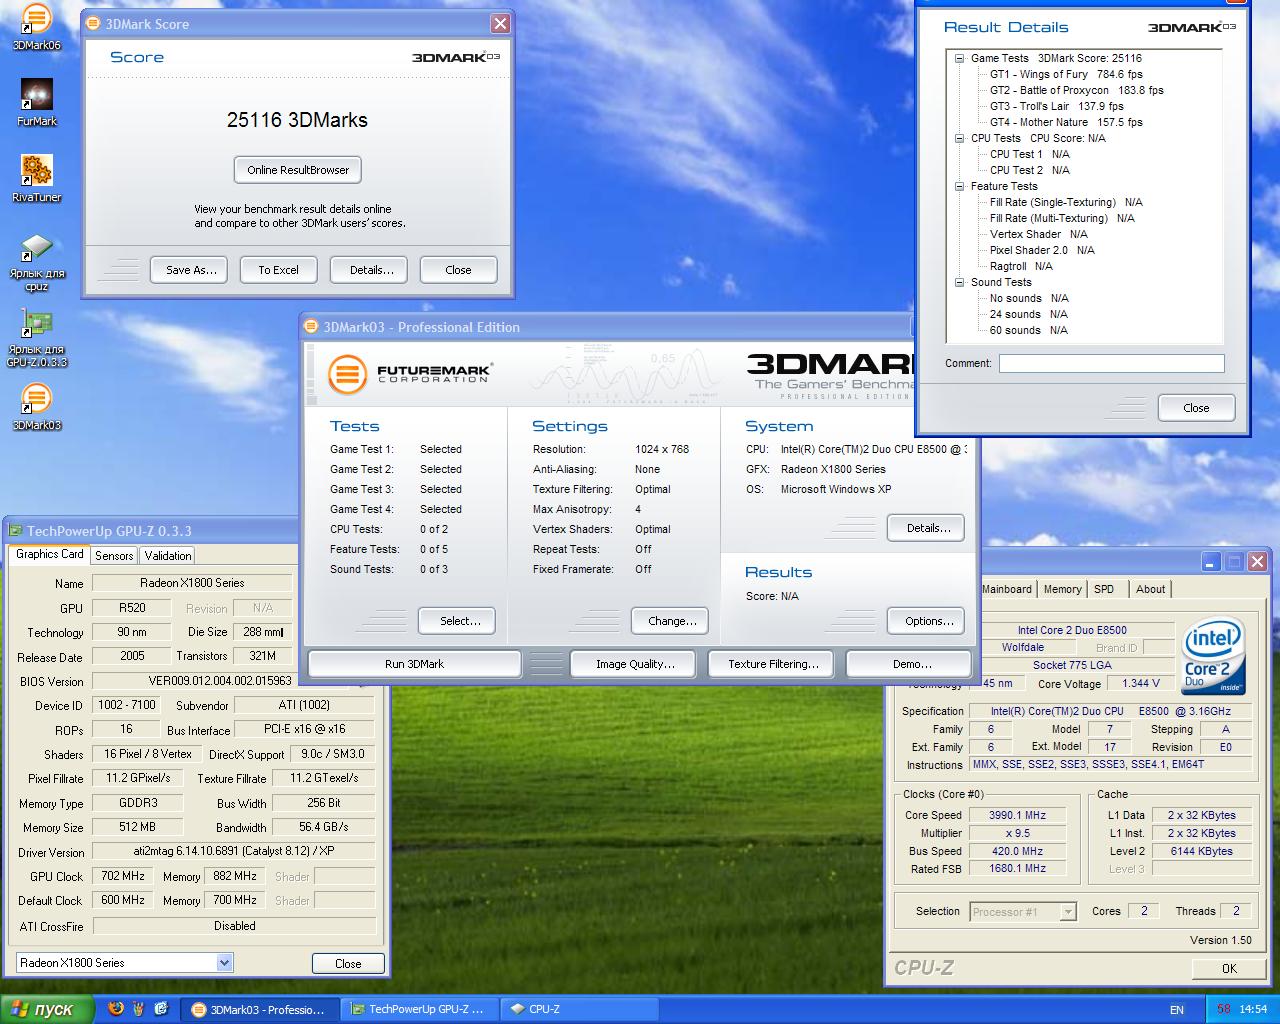Select GT4 - Mother Nature result row
The image size is (1280, 1024).
click(1066, 122)
